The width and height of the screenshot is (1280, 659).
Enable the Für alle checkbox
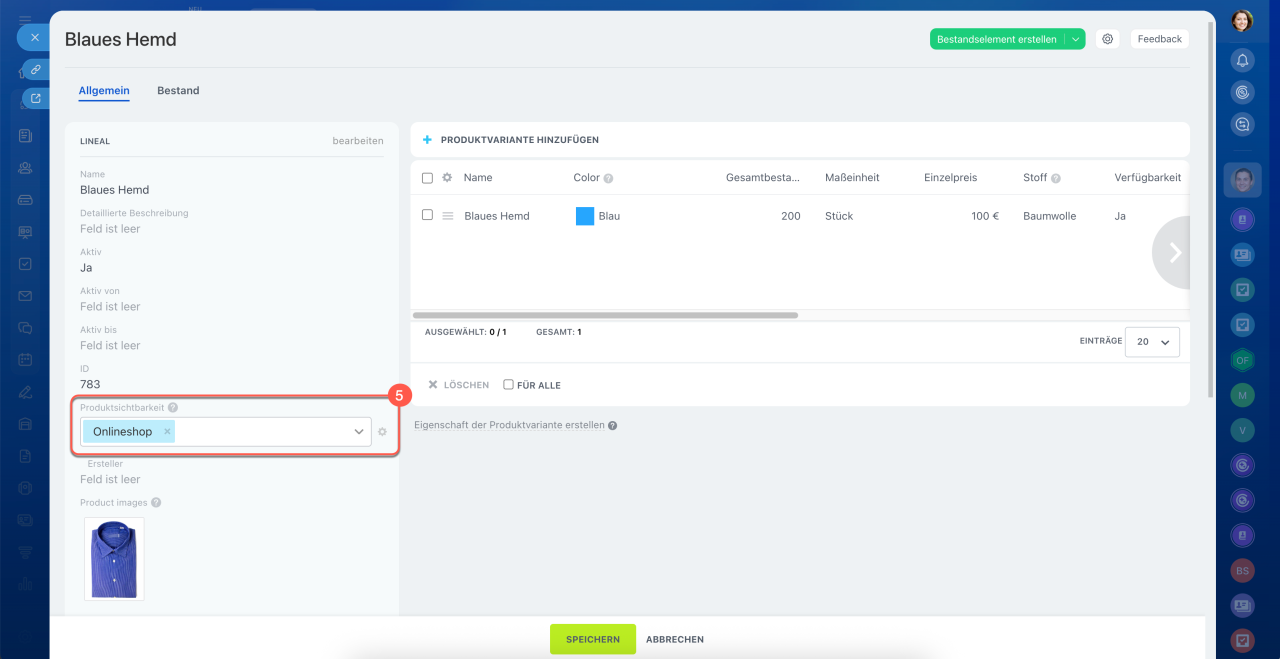point(509,385)
